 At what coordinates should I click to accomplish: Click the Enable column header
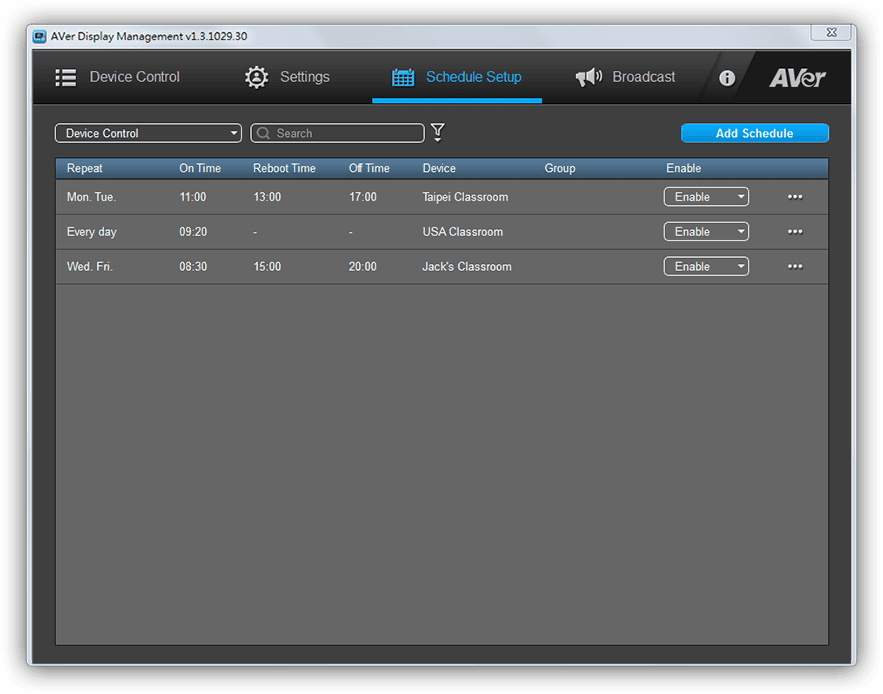684,168
